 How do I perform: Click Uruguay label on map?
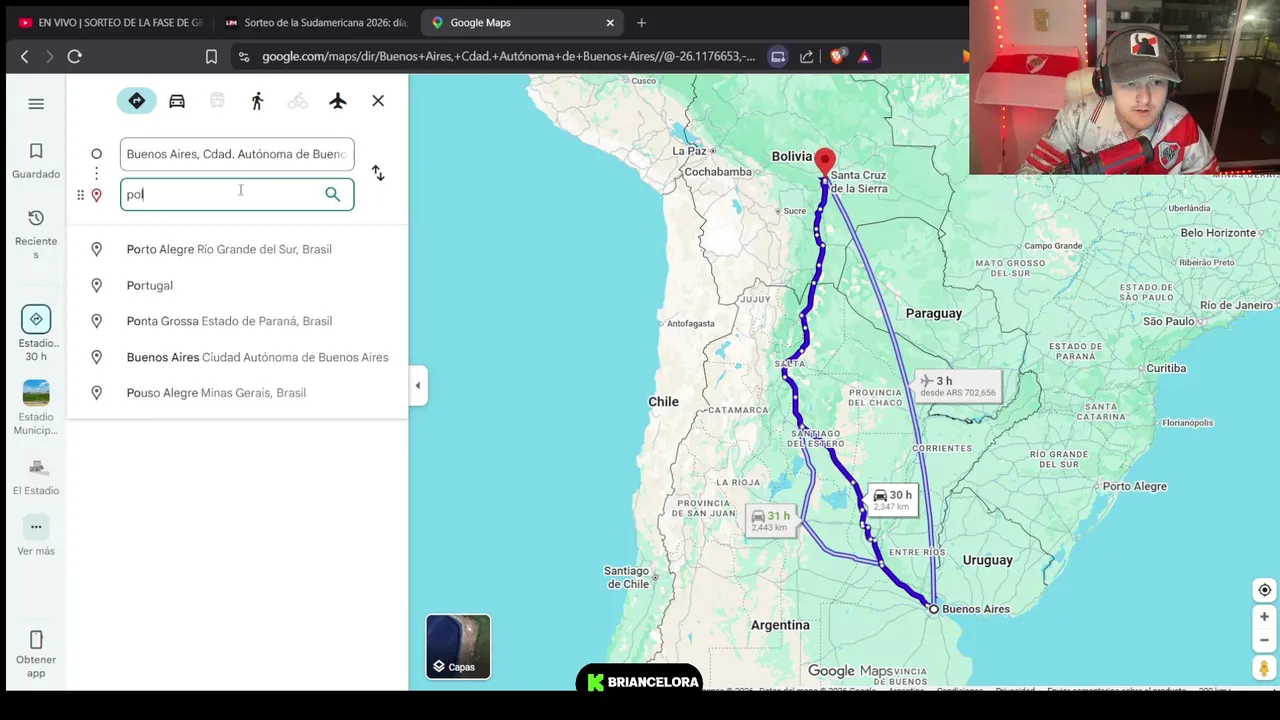987,560
